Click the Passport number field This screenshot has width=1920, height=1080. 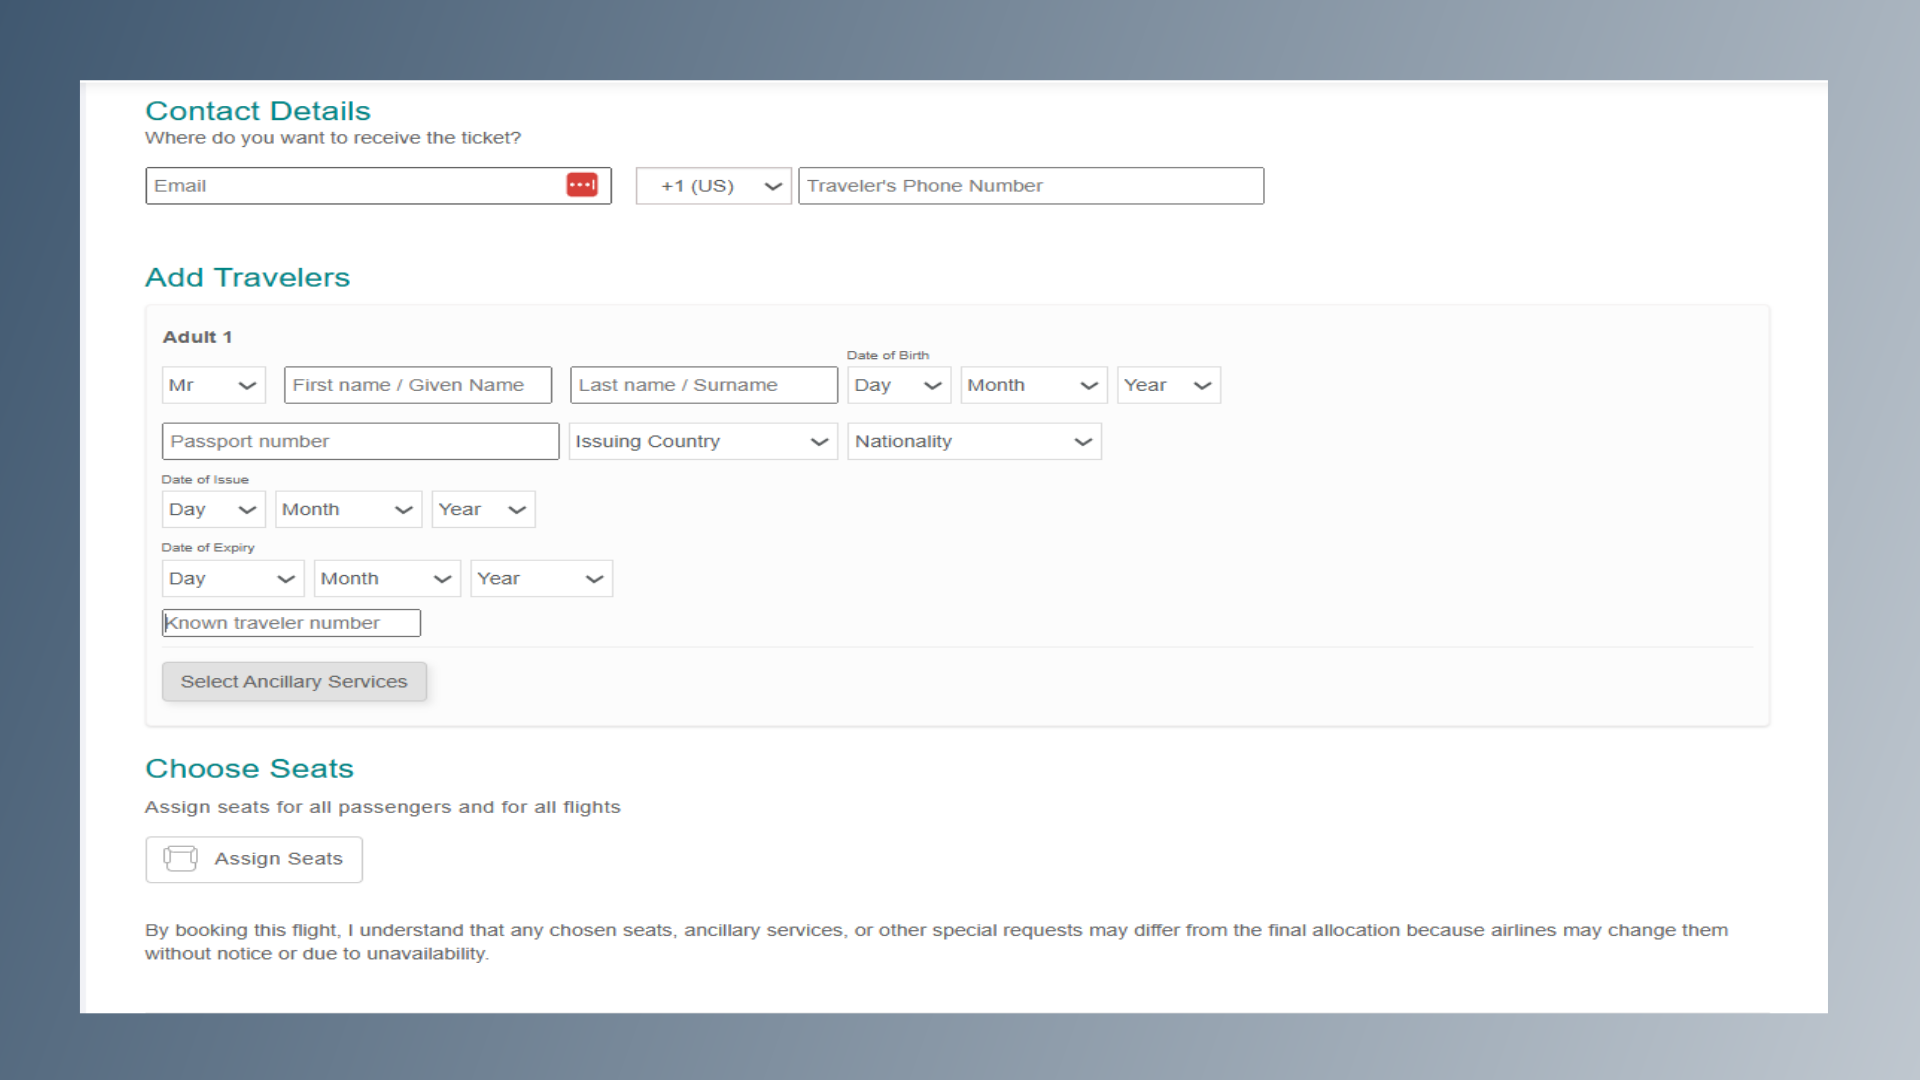click(360, 441)
